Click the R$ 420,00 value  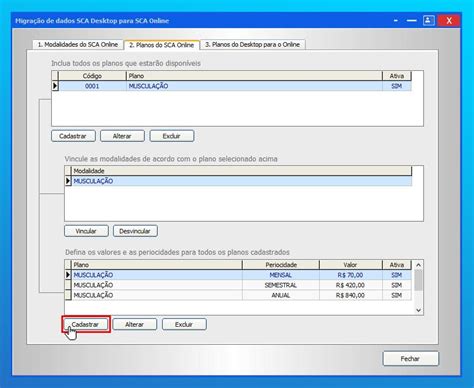(x=350, y=285)
